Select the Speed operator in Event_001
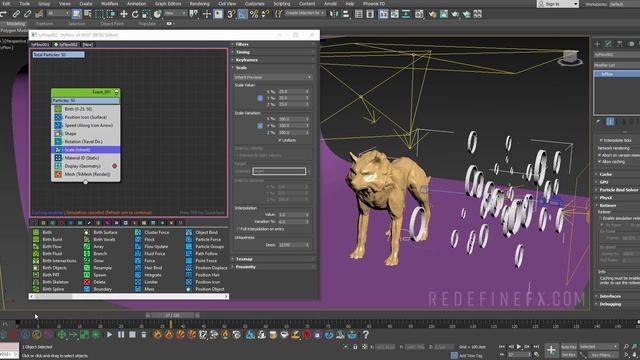640x360 pixels. pos(86,125)
